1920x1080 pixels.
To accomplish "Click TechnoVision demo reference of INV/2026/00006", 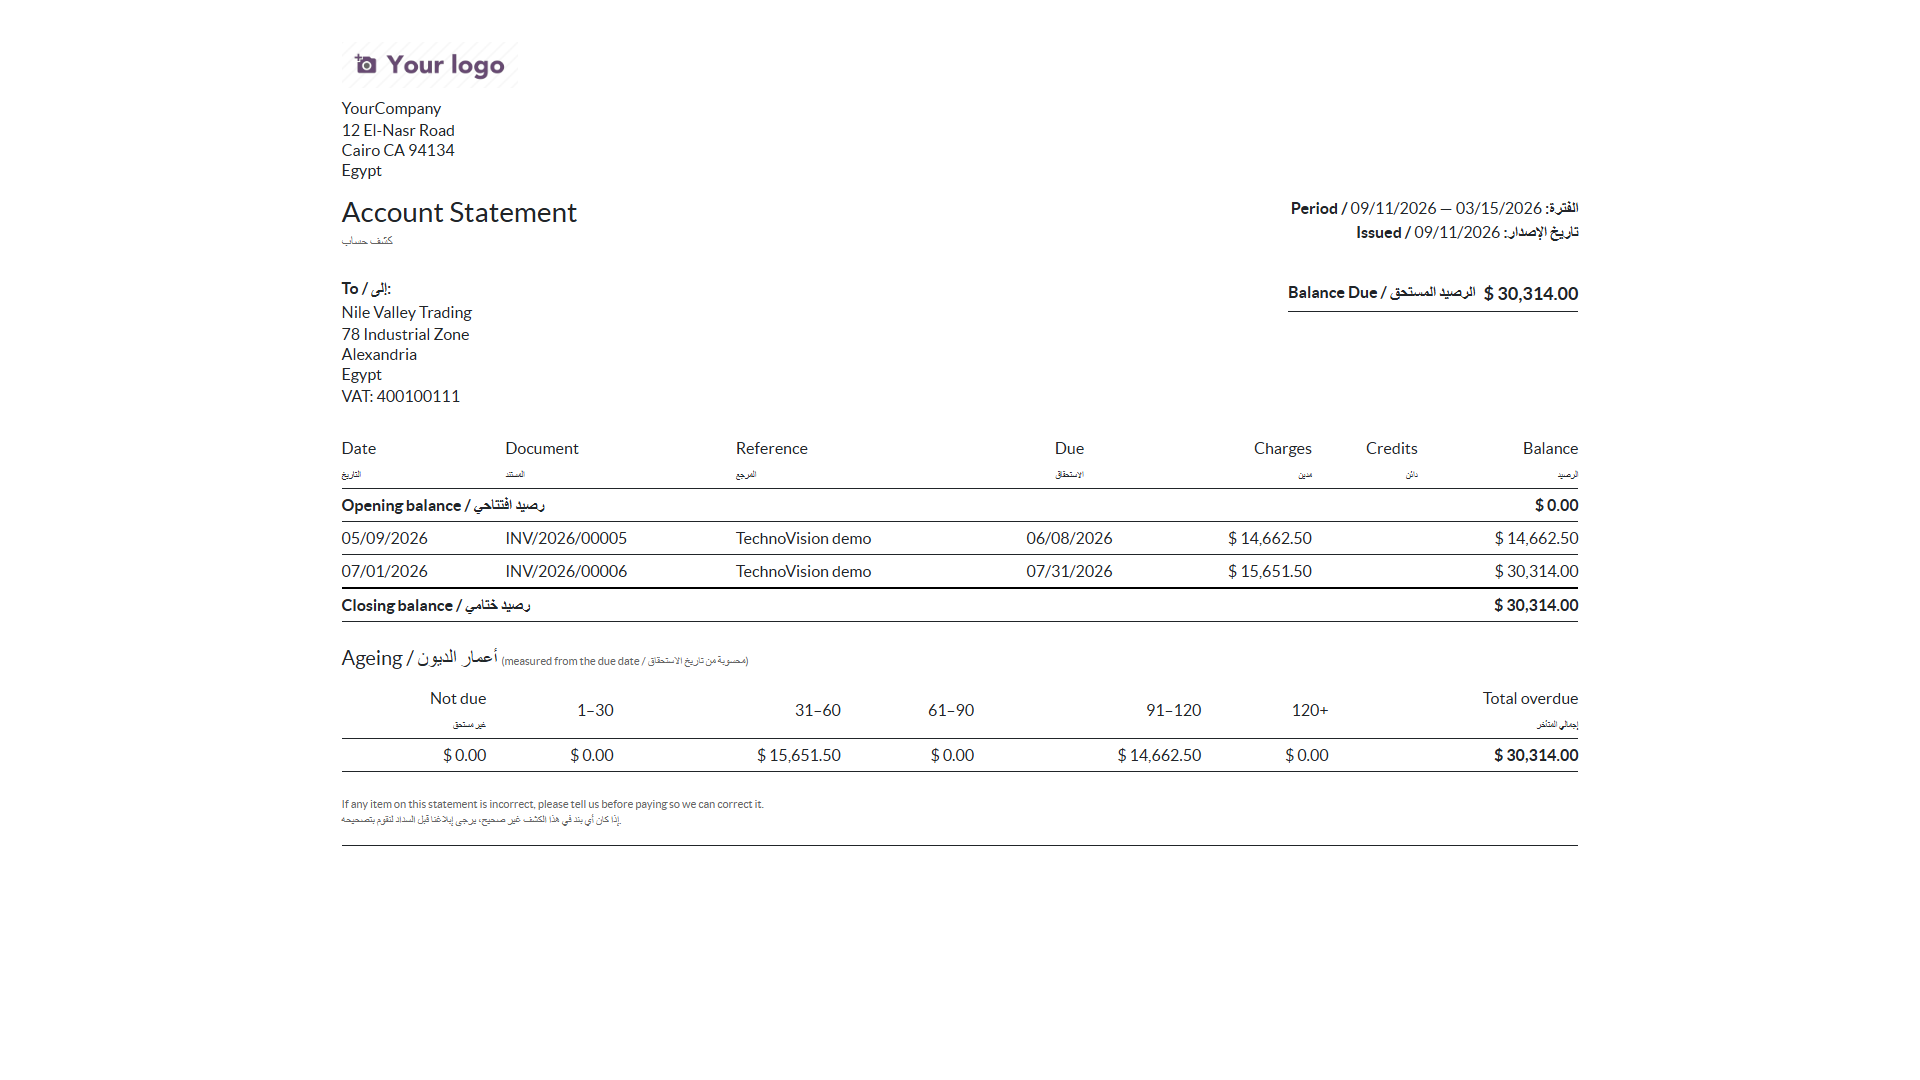I will tap(804, 571).
